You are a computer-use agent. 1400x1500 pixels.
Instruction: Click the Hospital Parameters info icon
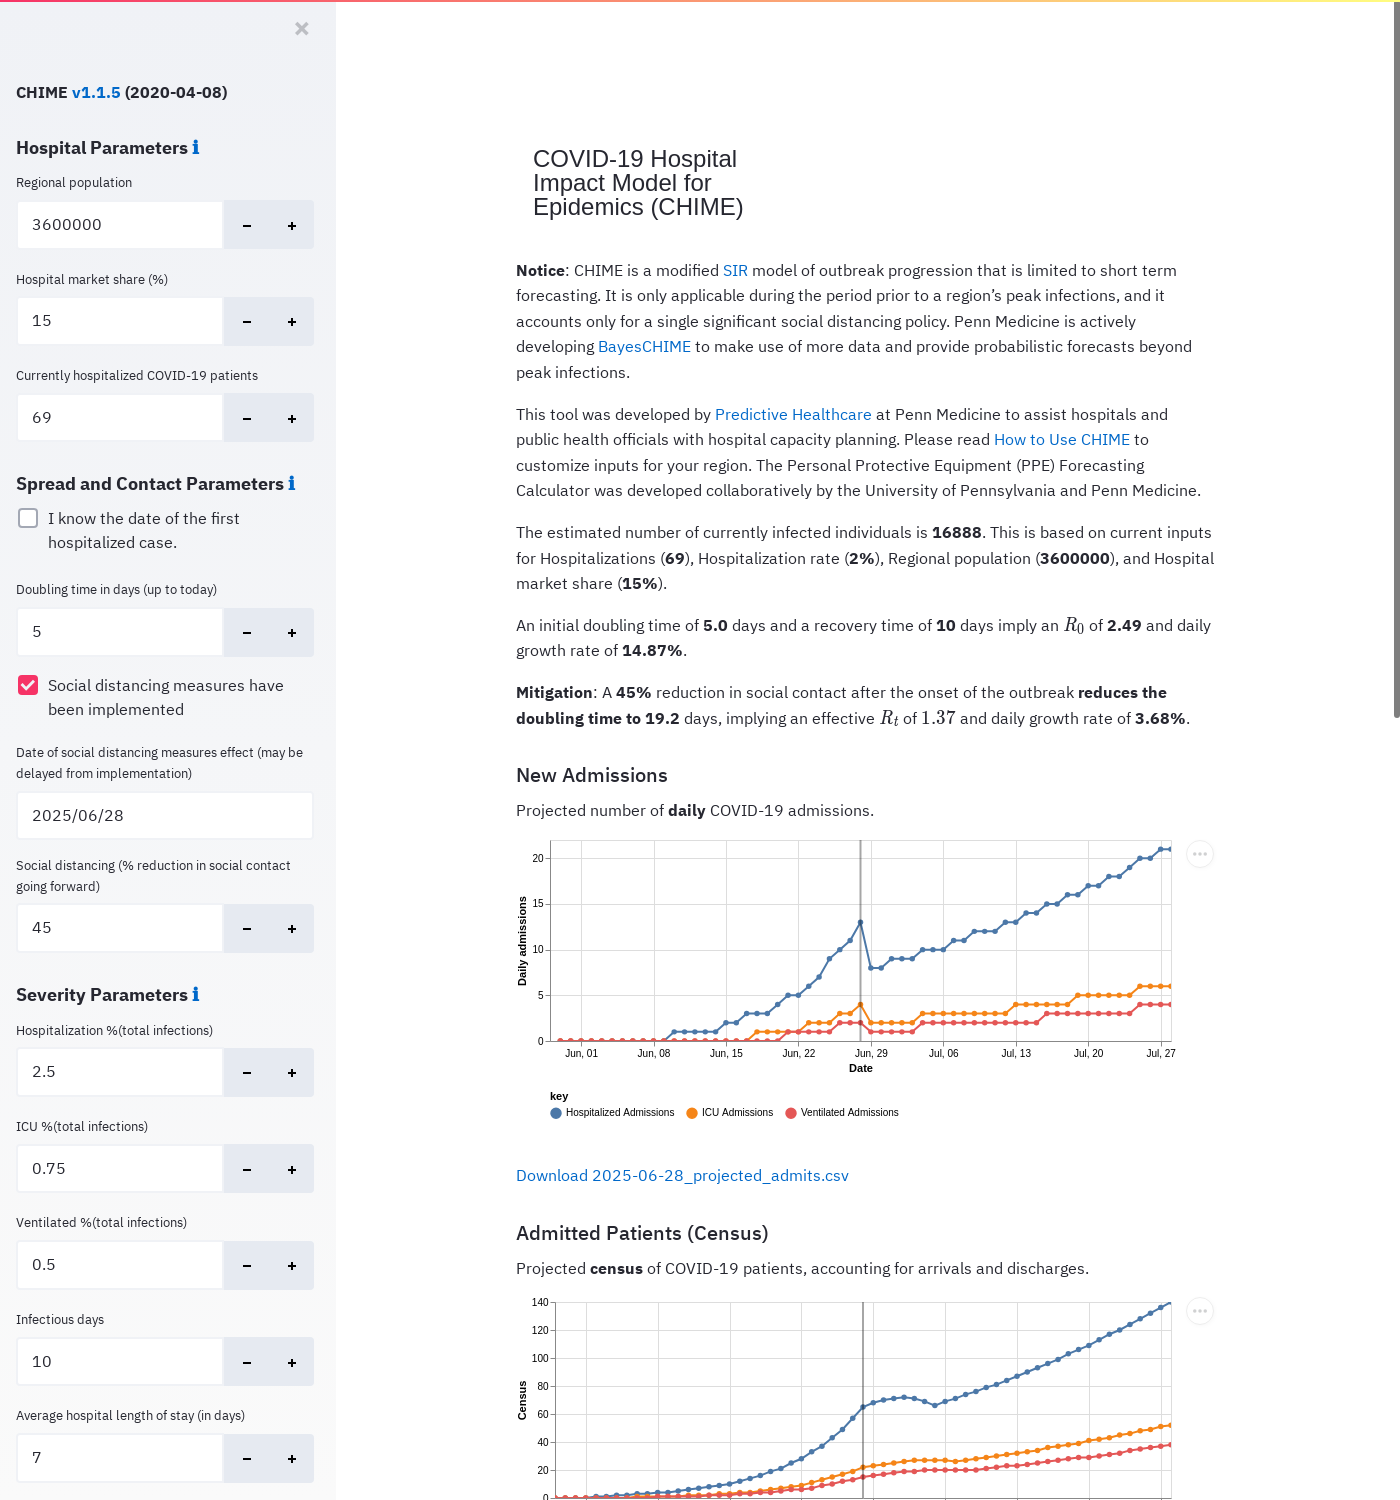pos(196,148)
